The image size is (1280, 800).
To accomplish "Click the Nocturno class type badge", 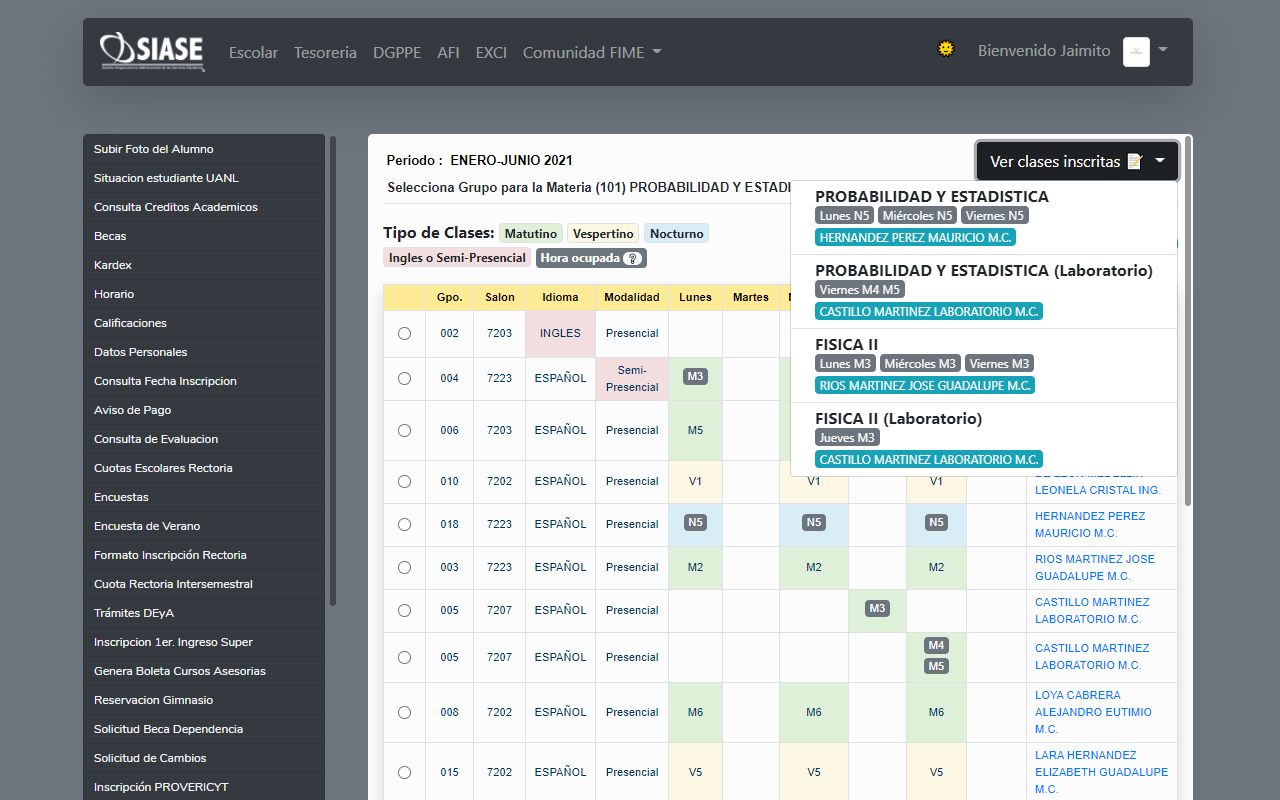I will (676, 233).
